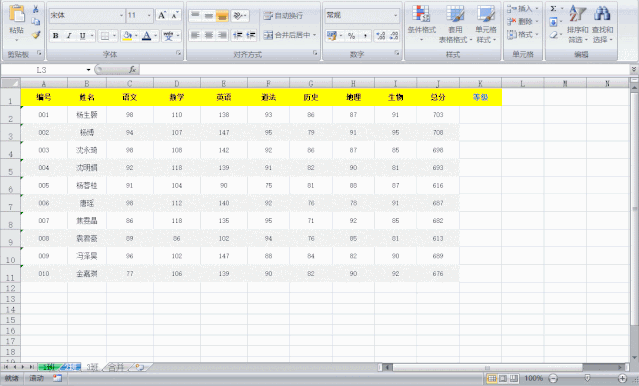The height and width of the screenshot is (386, 639).
Task: Open 排序和筛选 sort and filter
Action: (x=577, y=24)
